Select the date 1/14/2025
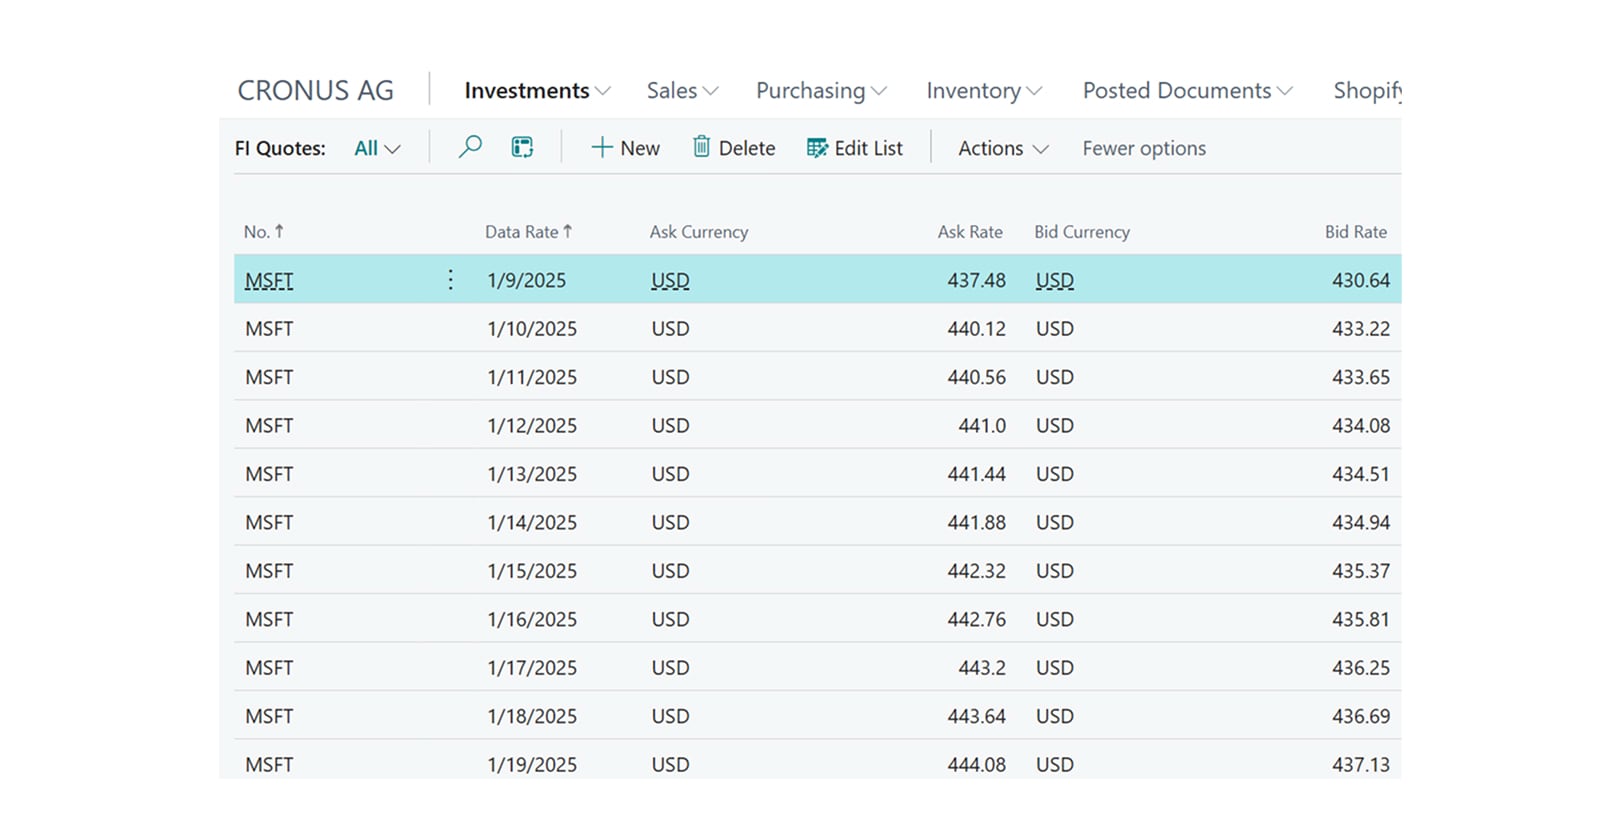Screen dimensions: 1620x840 point(532,523)
